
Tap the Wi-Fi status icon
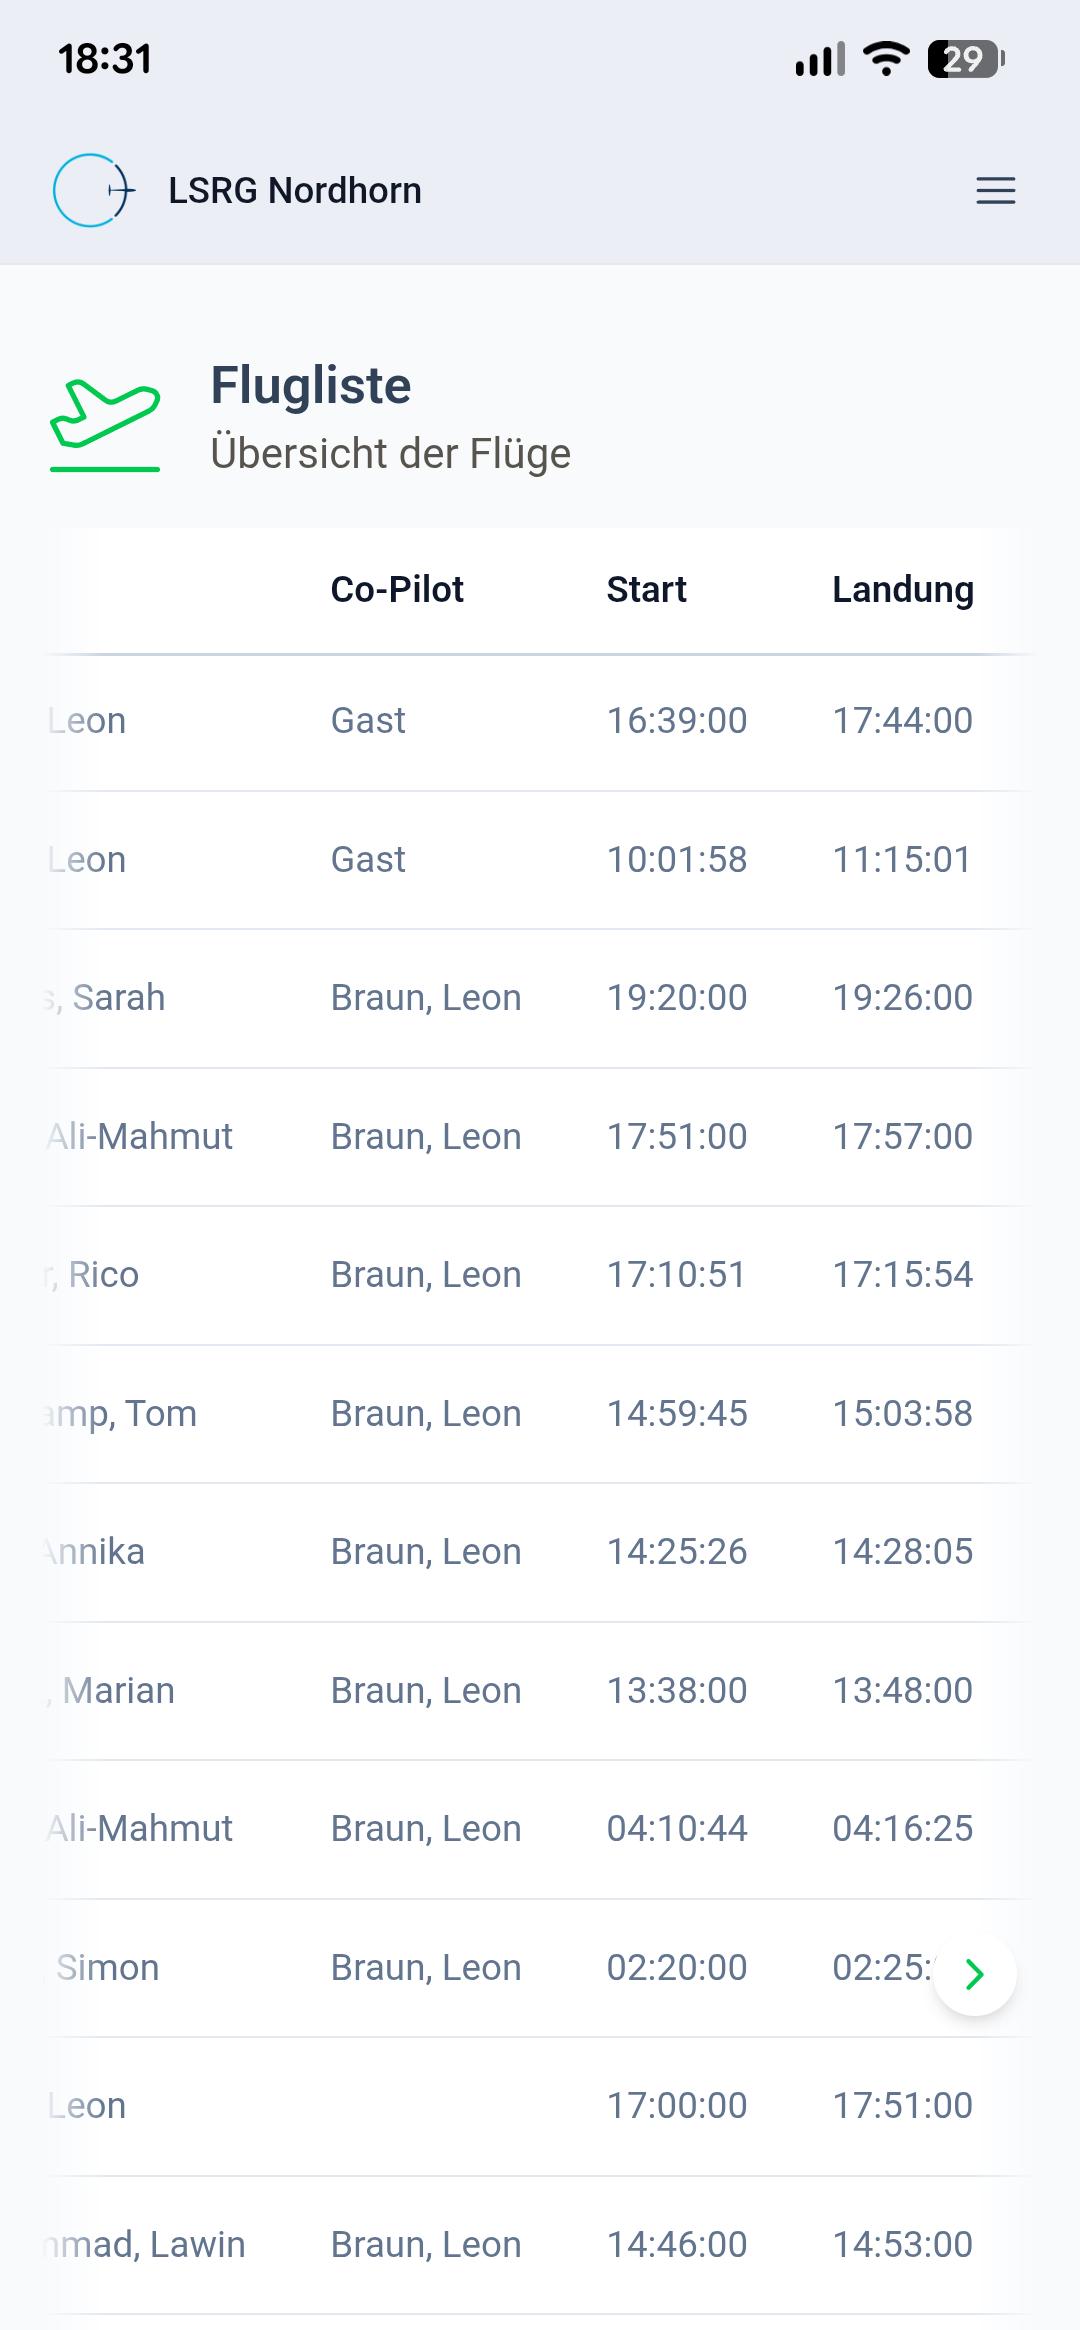(x=886, y=59)
